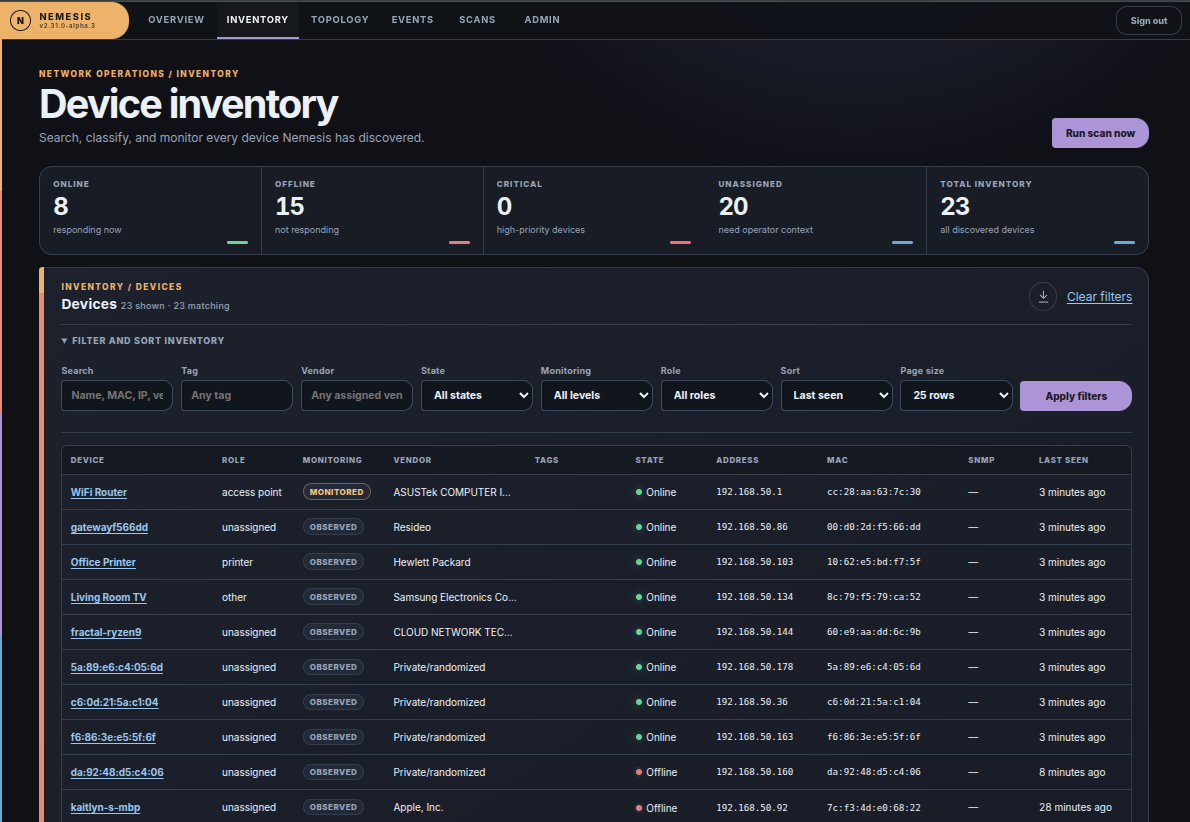
Task: Download the inventory export icon
Action: click(1043, 297)
